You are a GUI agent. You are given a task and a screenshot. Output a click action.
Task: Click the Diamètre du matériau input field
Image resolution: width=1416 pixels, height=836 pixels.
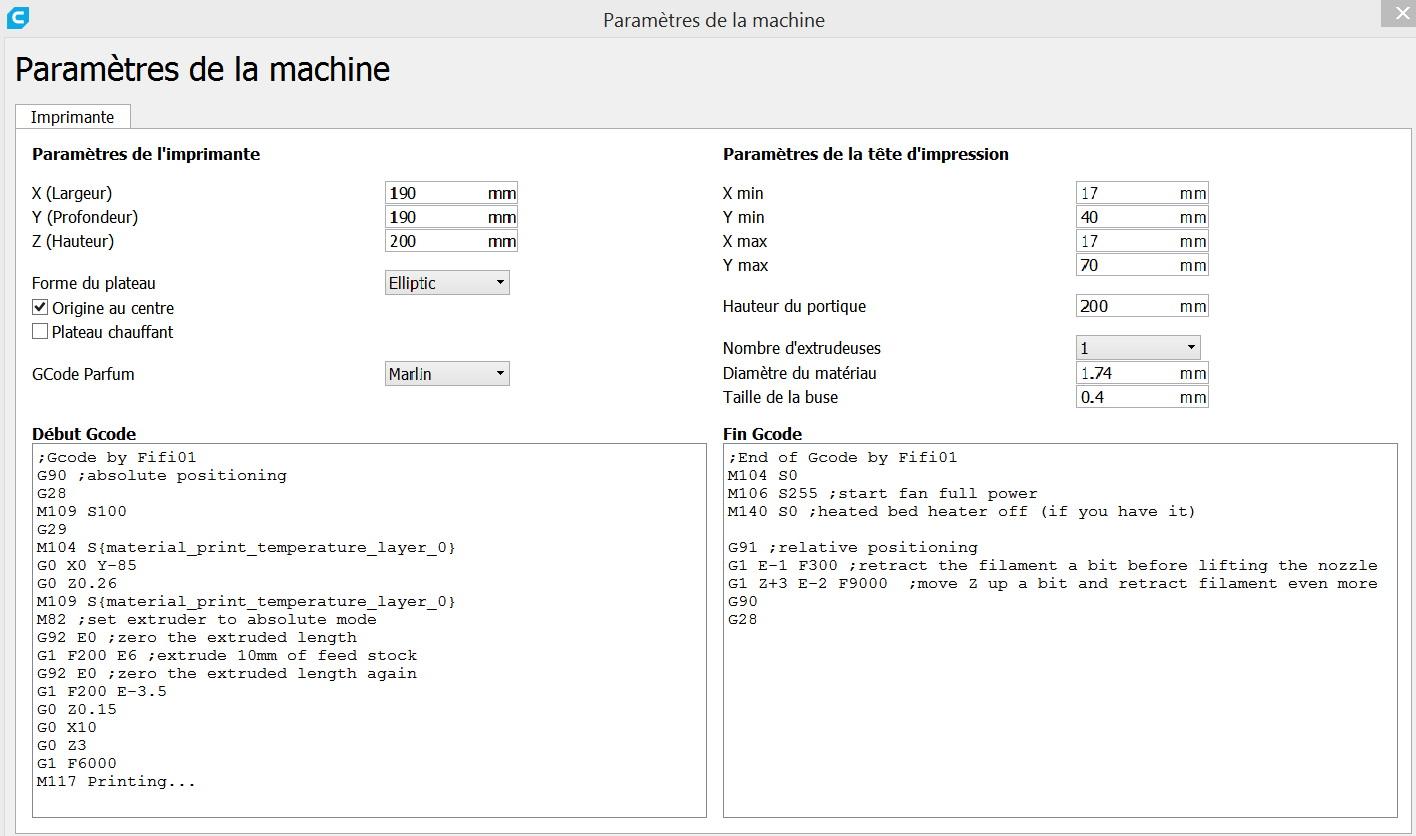[x=1142, y=373]
